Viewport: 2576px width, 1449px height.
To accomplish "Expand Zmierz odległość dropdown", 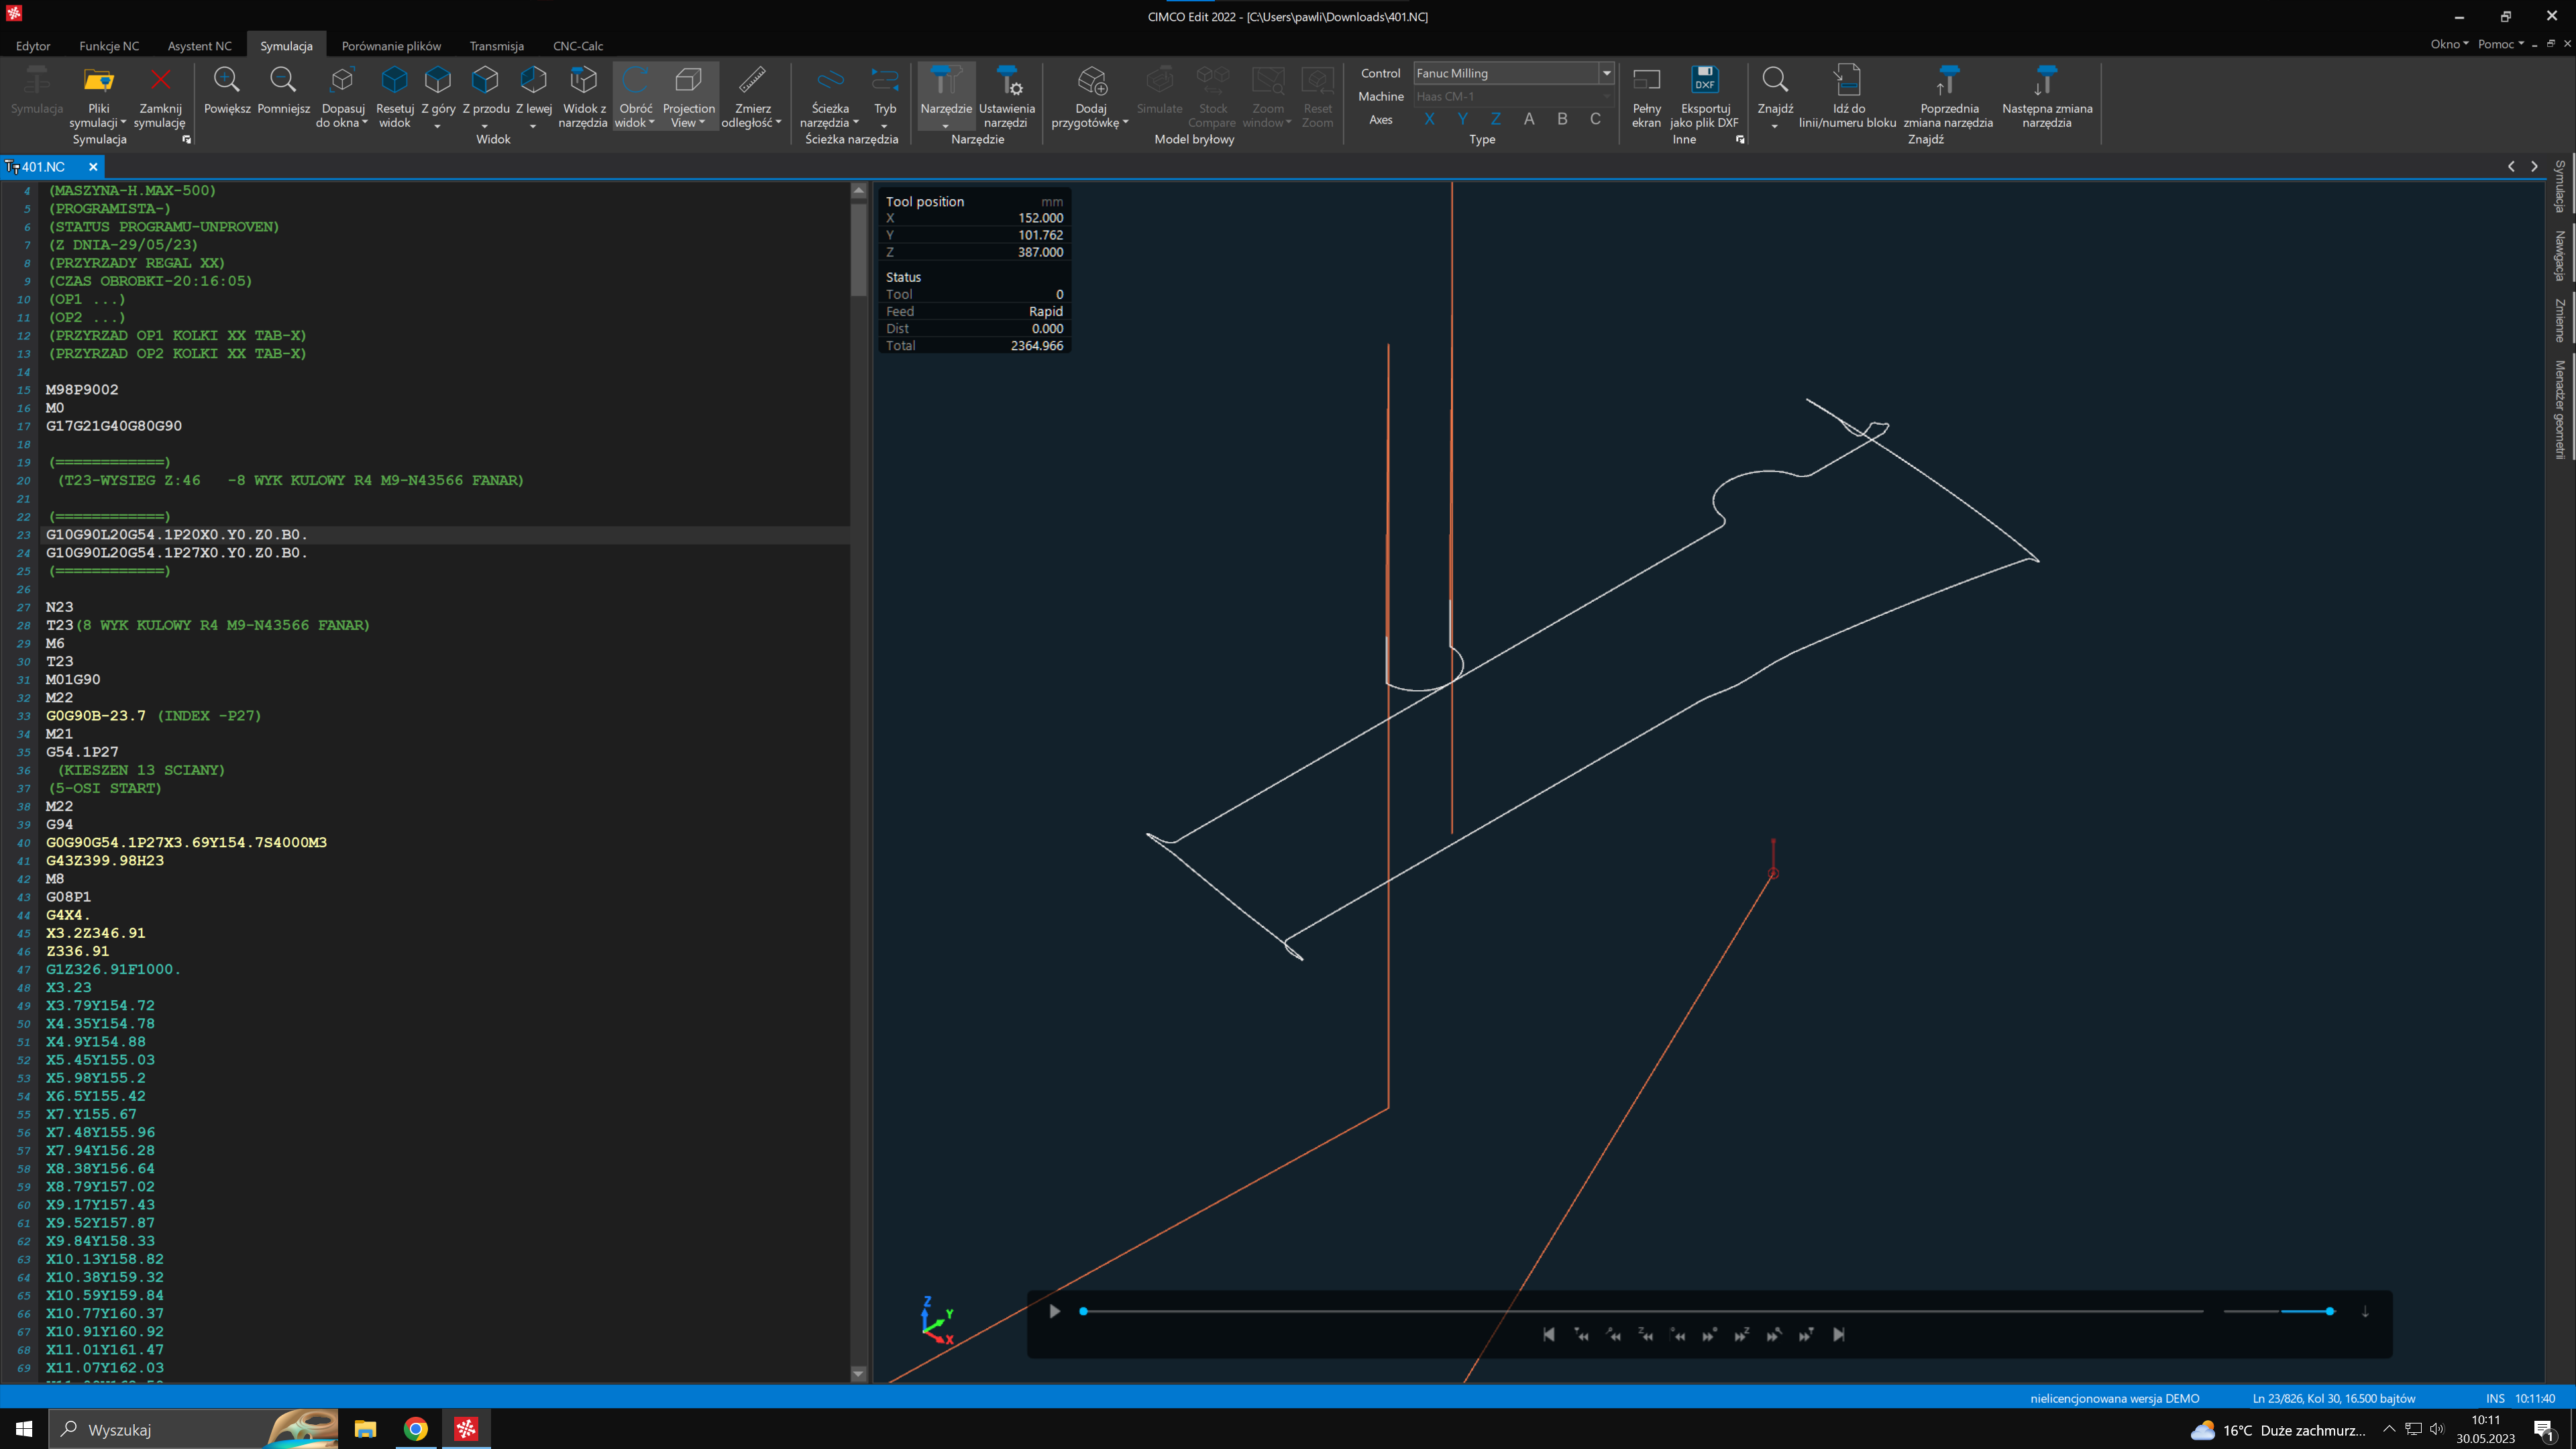I will click(x=778, y=123).
